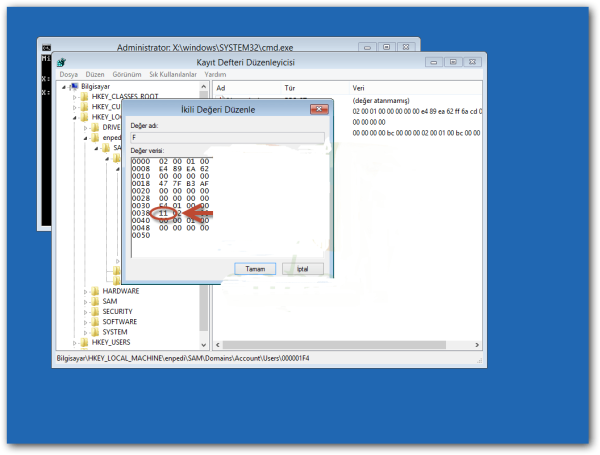Viewport: 600px width, 455px height.
Task: Expand the HARDWARE key
Action: (85, 292)
